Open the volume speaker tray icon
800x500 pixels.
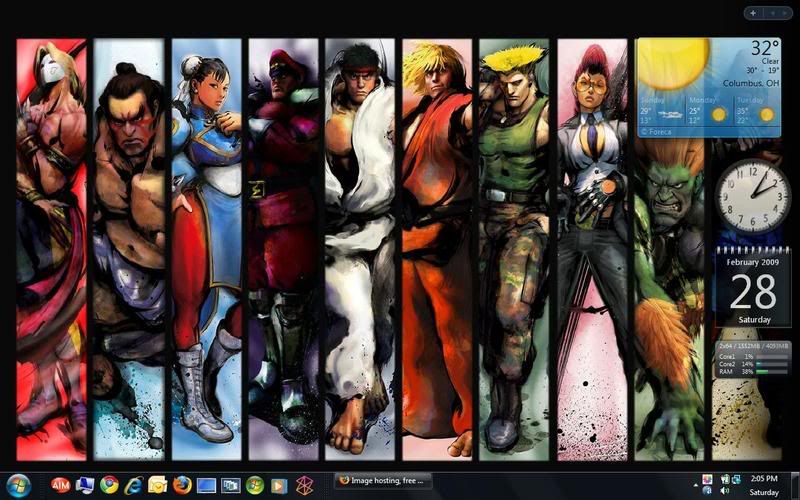pyautogui.click(x=724, y=491)
